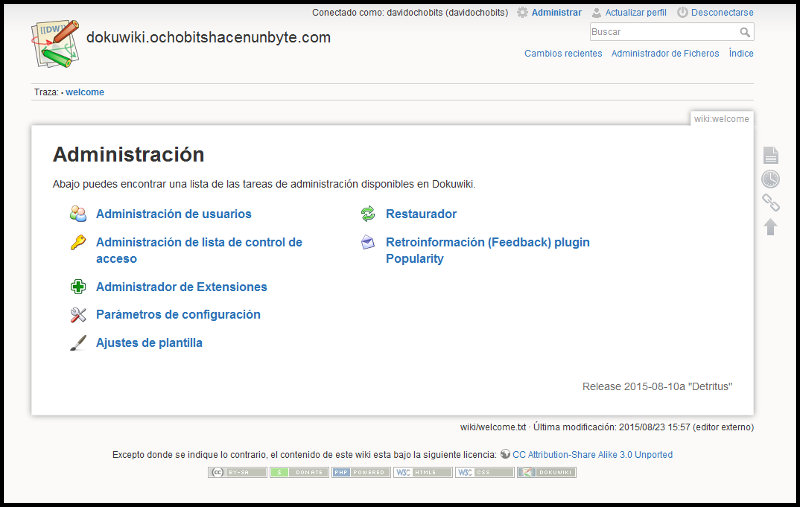Open Administración de lista de control de acceso
800x507 pixels.
[x=199, y=250]
